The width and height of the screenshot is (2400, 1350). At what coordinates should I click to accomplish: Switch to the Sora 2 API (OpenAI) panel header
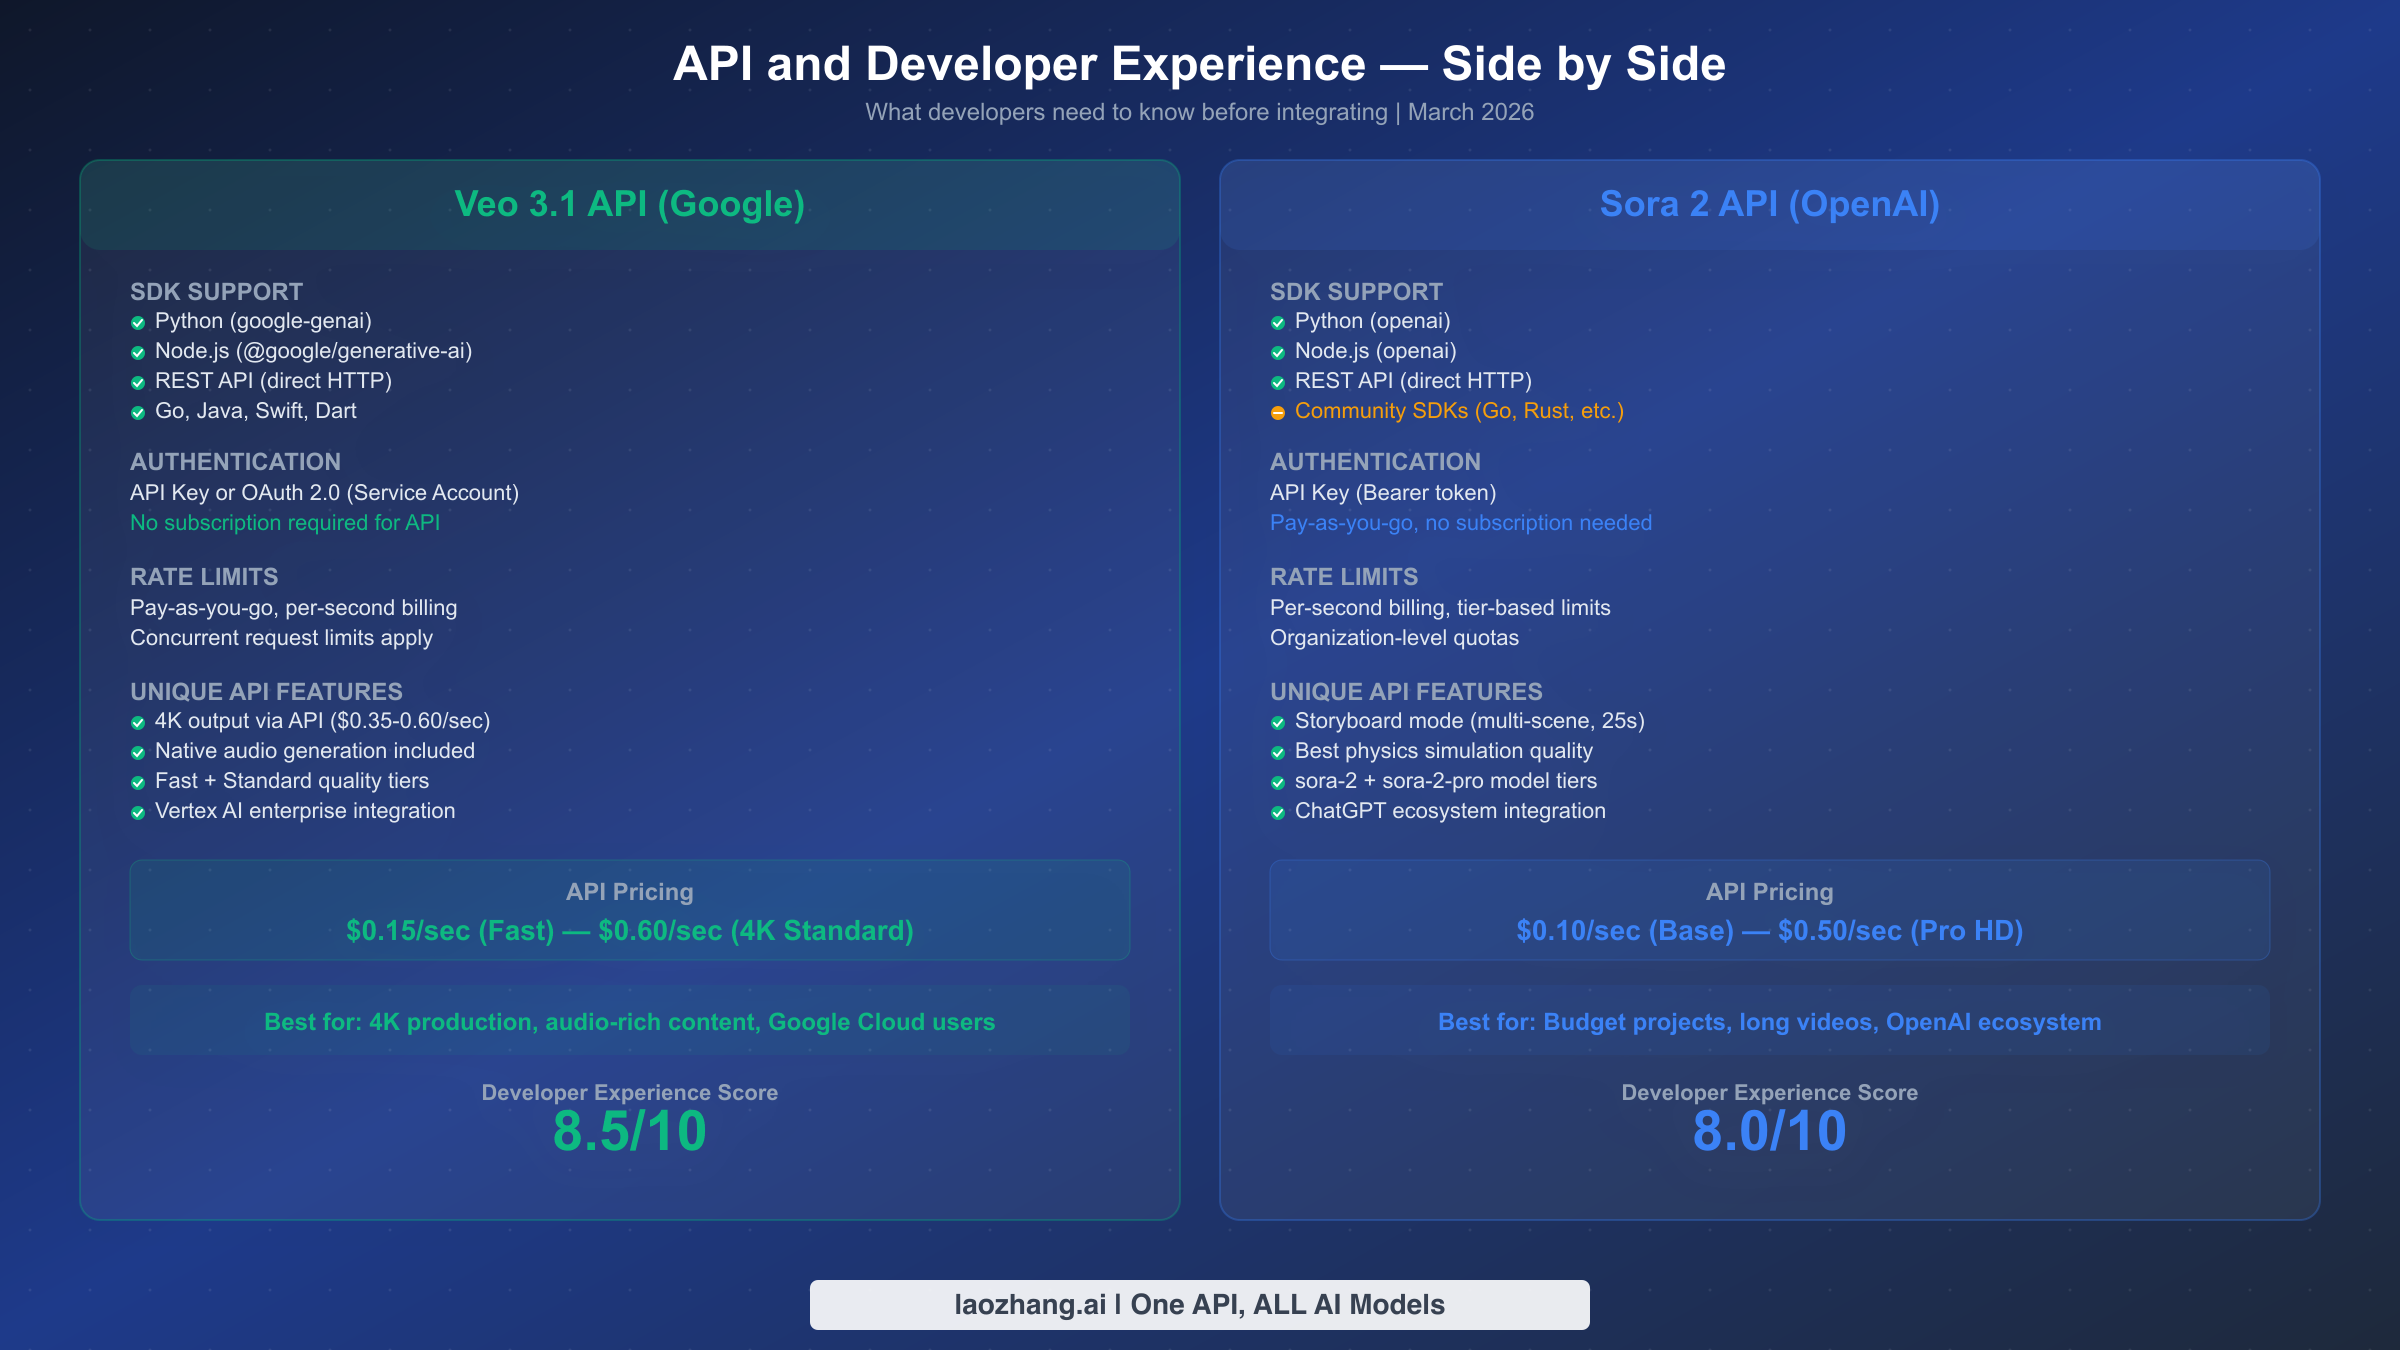[1770, 204]
